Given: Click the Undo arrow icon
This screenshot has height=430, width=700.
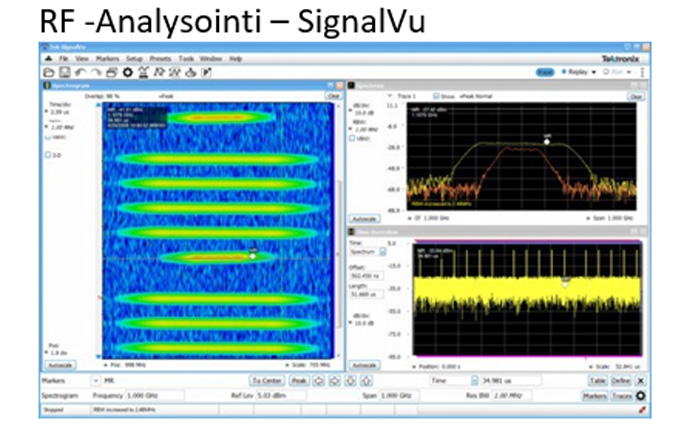Looking at the screenshot, I should (x=79, y=73).
